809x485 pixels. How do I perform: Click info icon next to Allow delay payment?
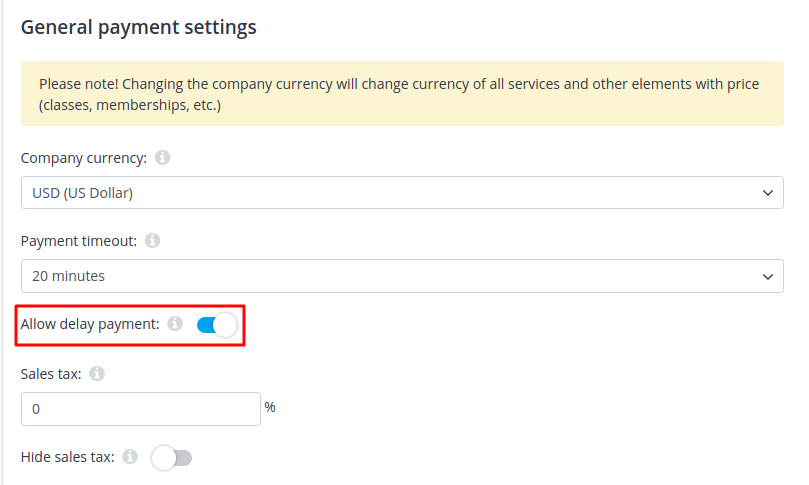pyautogui.click(x=175, y=324)
